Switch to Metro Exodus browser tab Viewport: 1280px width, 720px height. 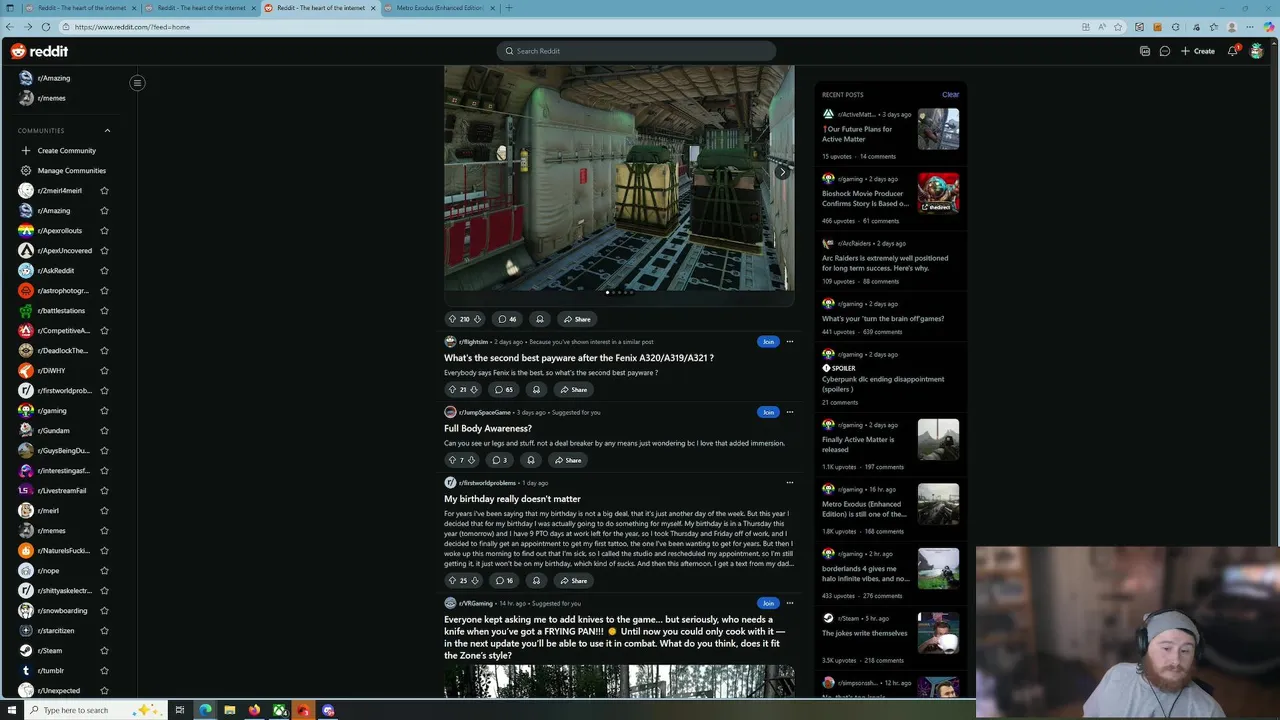(x=440, y=8)
